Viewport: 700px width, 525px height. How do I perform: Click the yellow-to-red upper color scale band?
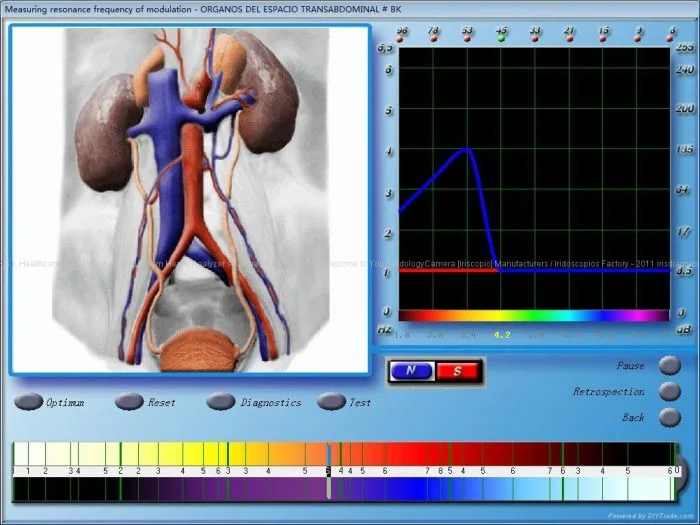click(x=344, y=454)
